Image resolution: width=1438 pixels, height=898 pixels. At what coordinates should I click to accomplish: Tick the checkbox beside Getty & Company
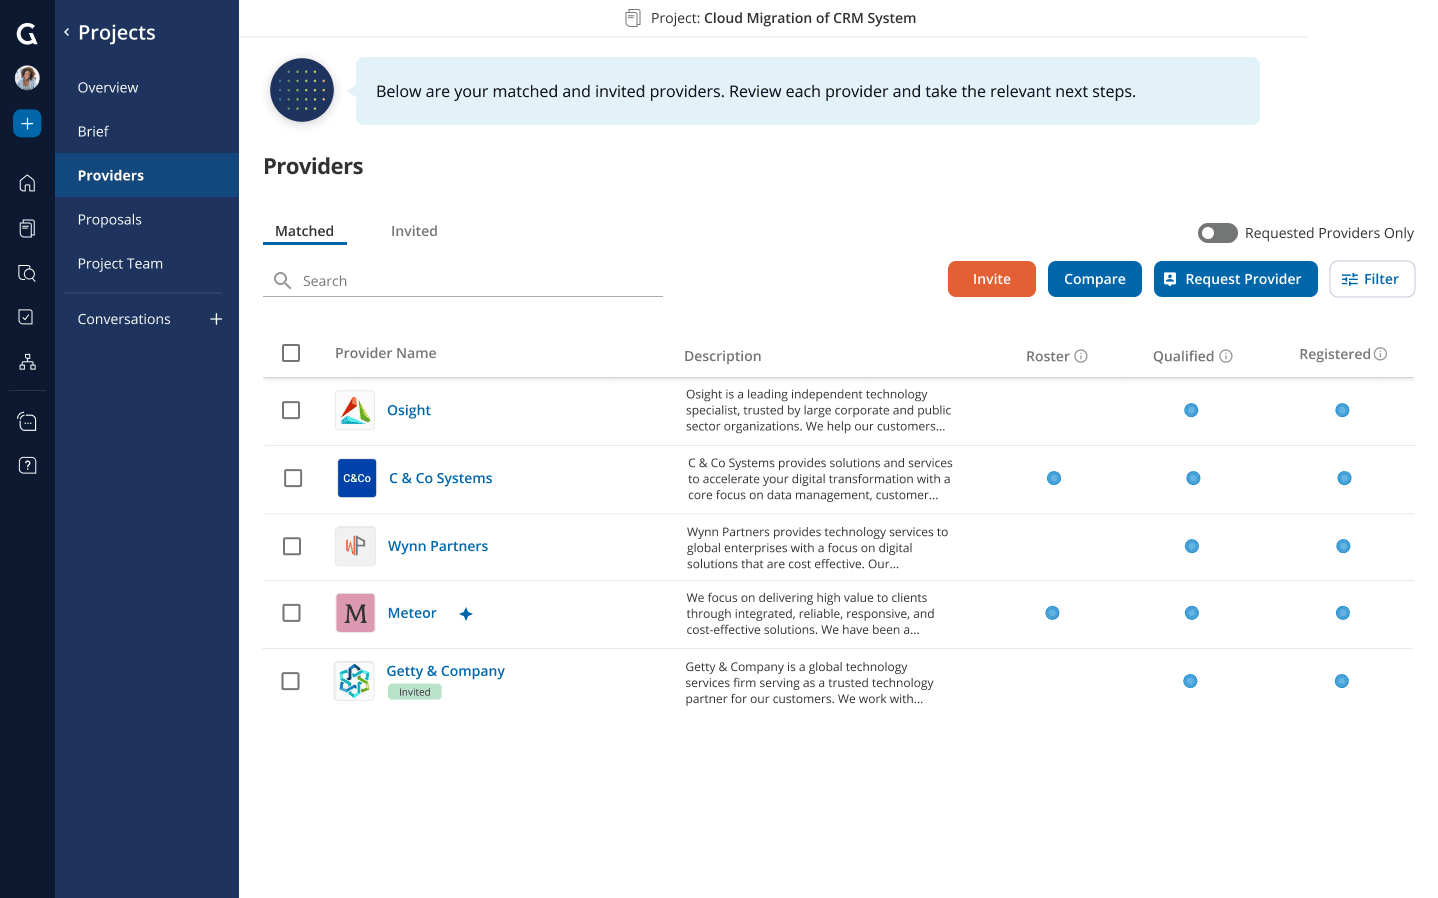click(x=291, y=680)
